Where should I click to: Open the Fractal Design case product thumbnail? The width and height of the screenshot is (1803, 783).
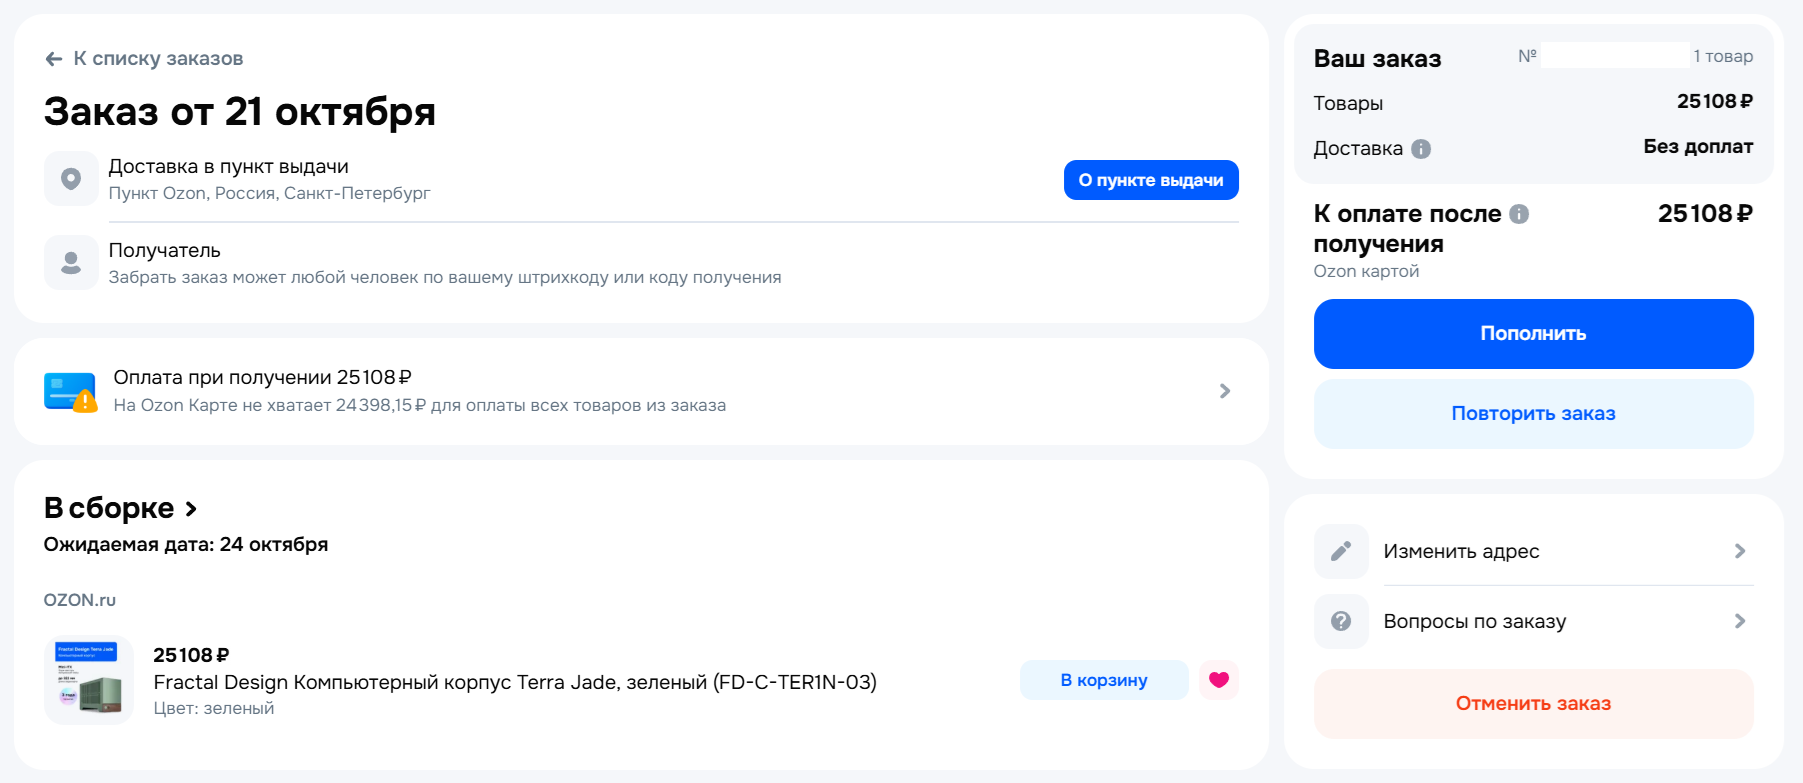point(89,680)
